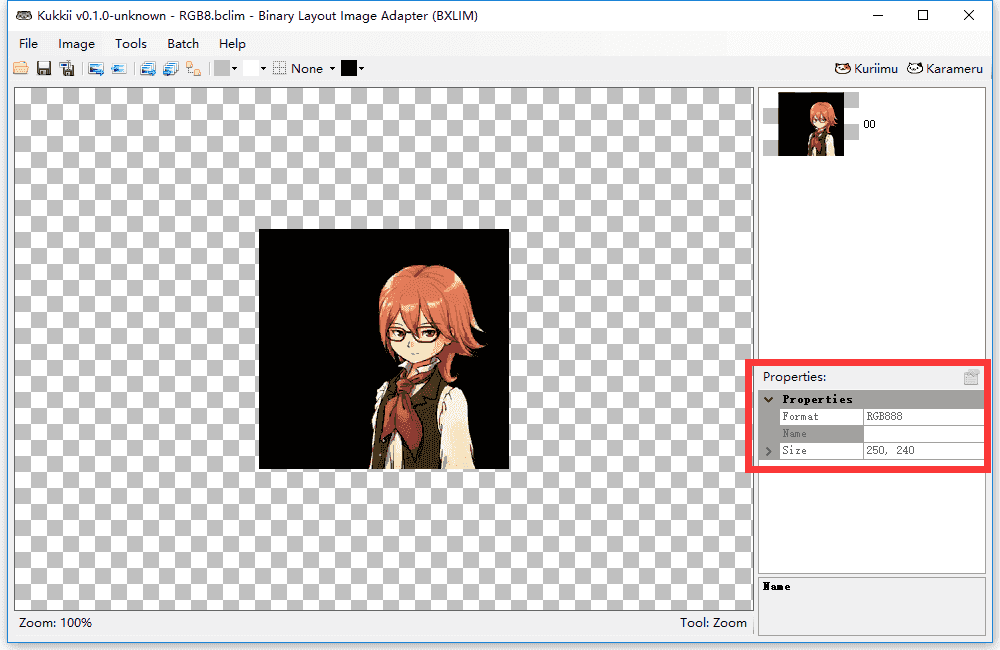Collapse the Properties category chevron
Screen dimensions: 1000x650
coord(768,399)
